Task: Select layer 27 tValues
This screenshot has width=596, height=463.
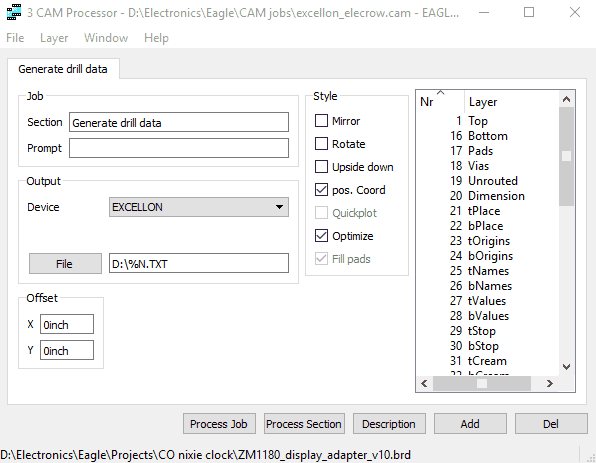Action: click(x=488, y=301)
